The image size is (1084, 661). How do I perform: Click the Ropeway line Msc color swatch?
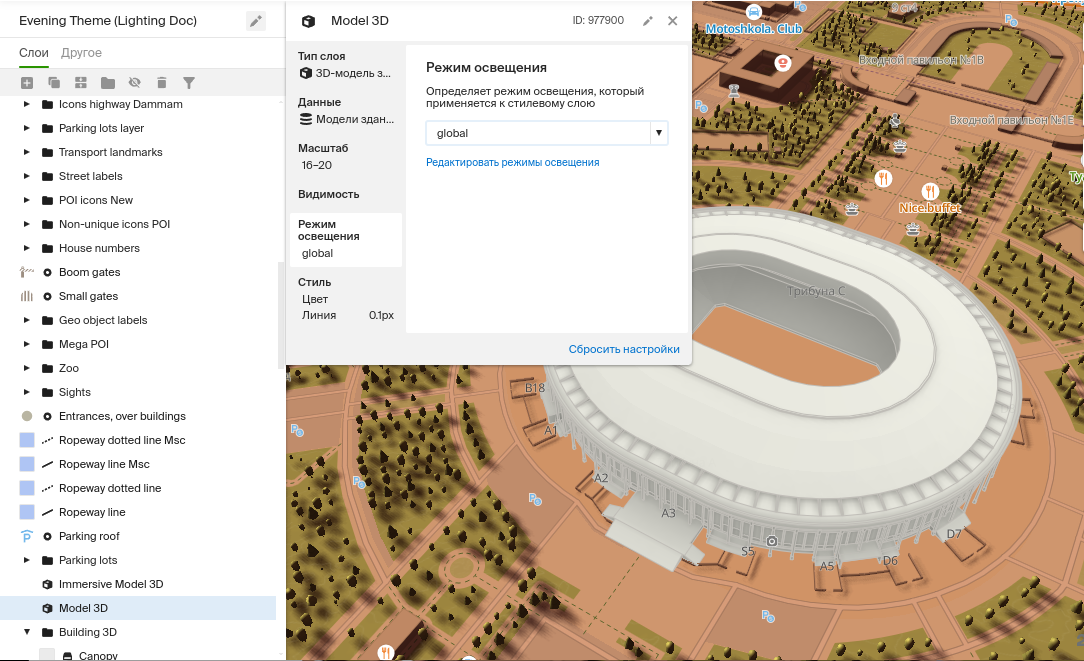coord(27,464)
